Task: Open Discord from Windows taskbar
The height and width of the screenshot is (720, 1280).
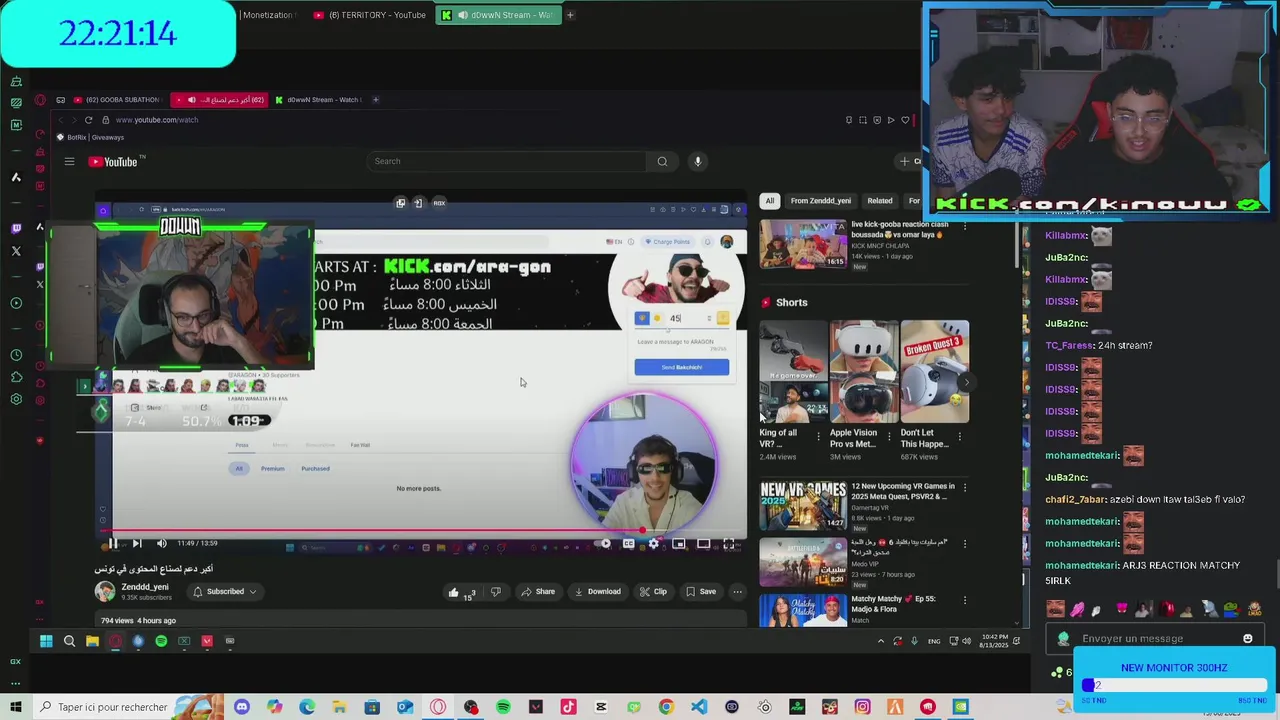Action: (x=241, y=707)
